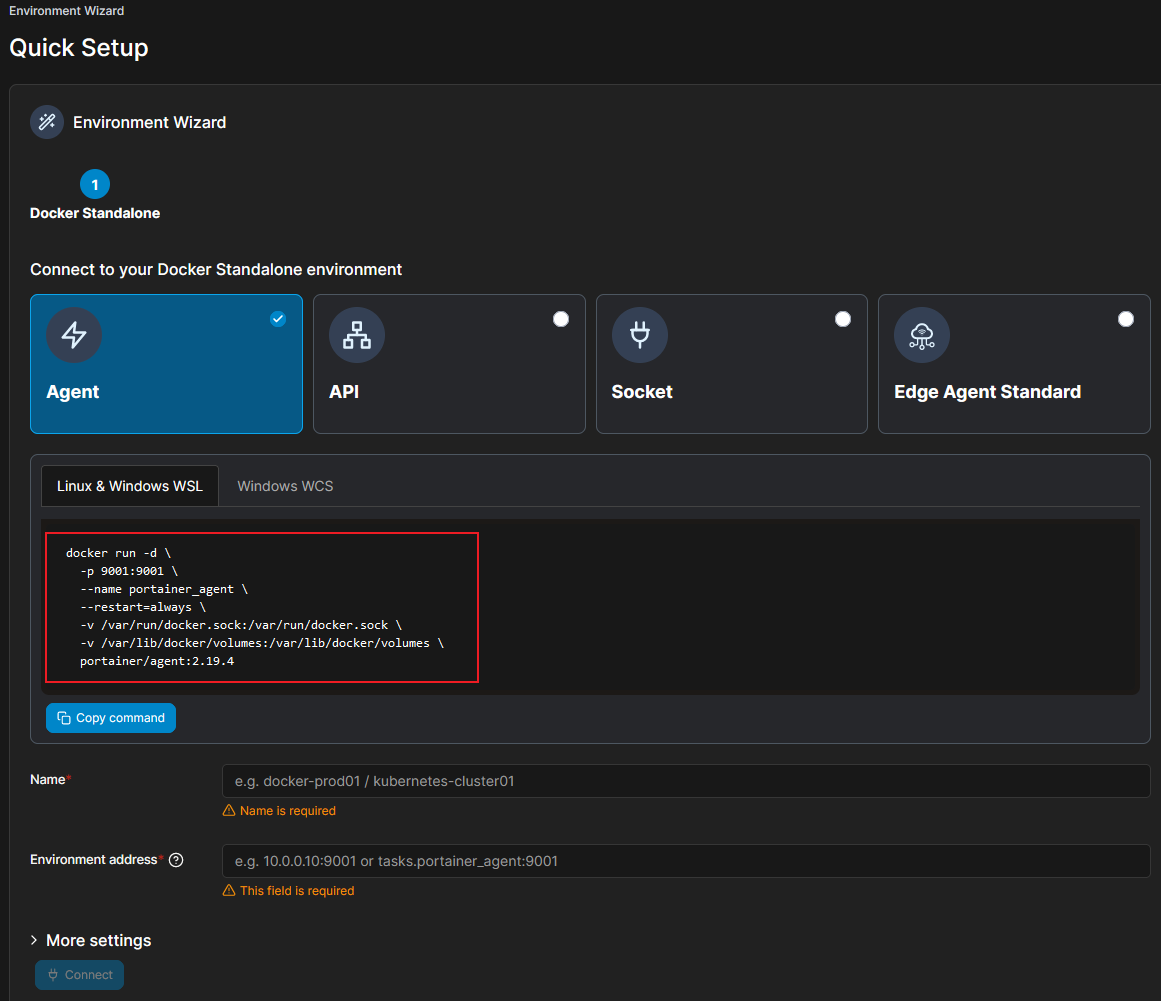The width and height of the screenshot is (1161, 1001).
Task: Click the Name required warning icon
Action: [x=229, y=811]
